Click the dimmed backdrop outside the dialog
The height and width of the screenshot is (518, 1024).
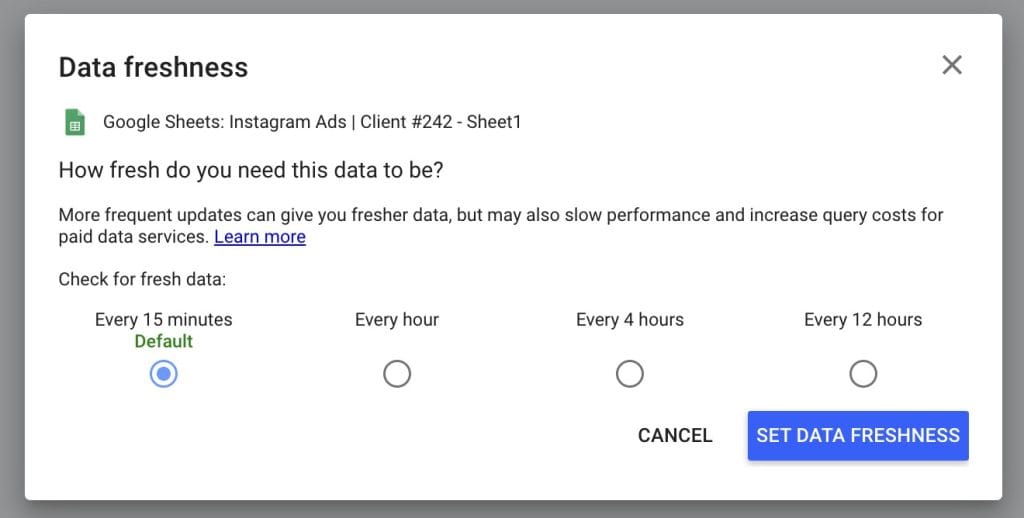click(1012, 260)
